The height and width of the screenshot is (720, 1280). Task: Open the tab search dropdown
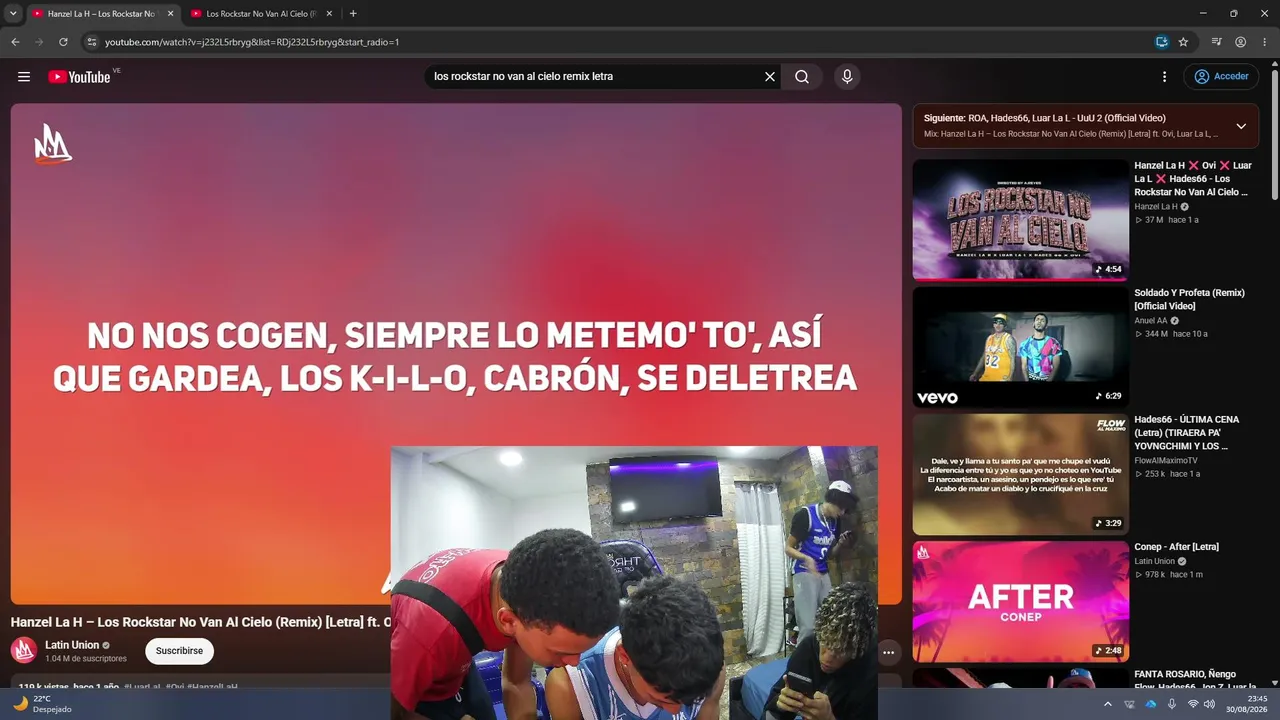[13, 14]
